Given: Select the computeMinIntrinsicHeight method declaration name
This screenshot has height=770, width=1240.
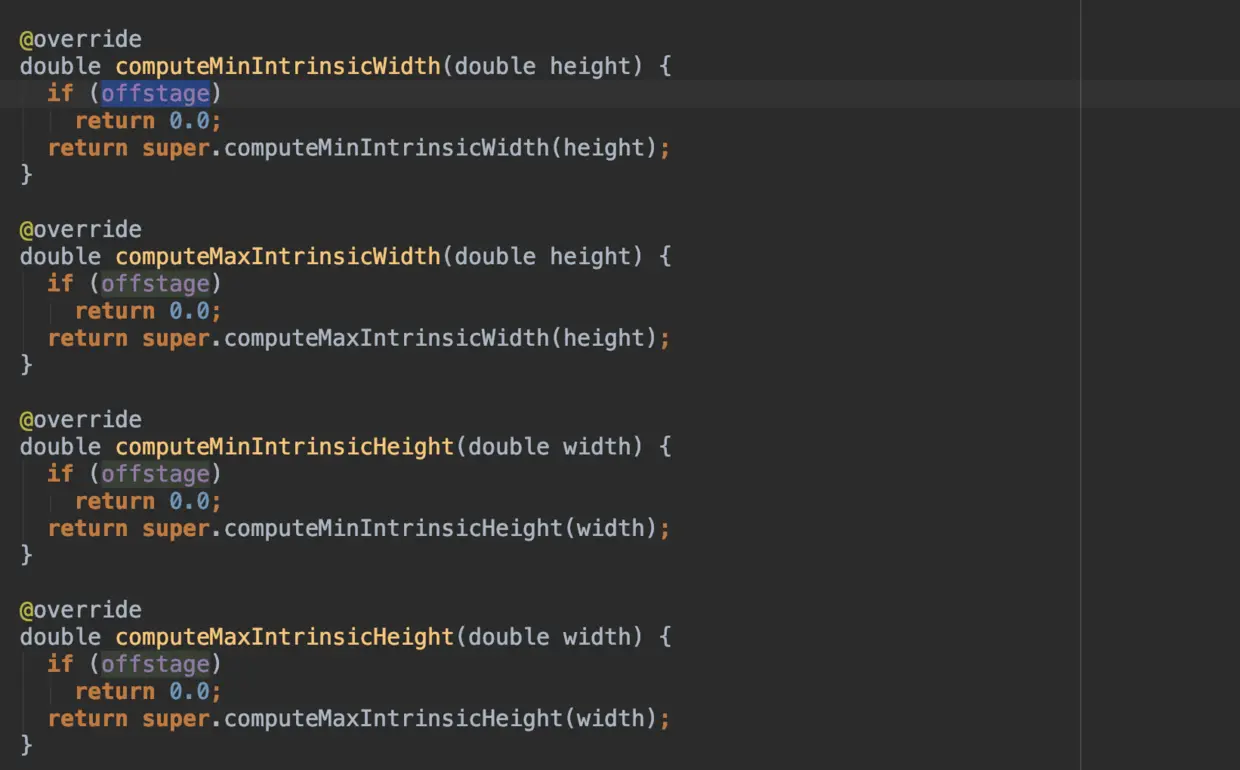Looking at the screenshot, I should coord(285,447).
